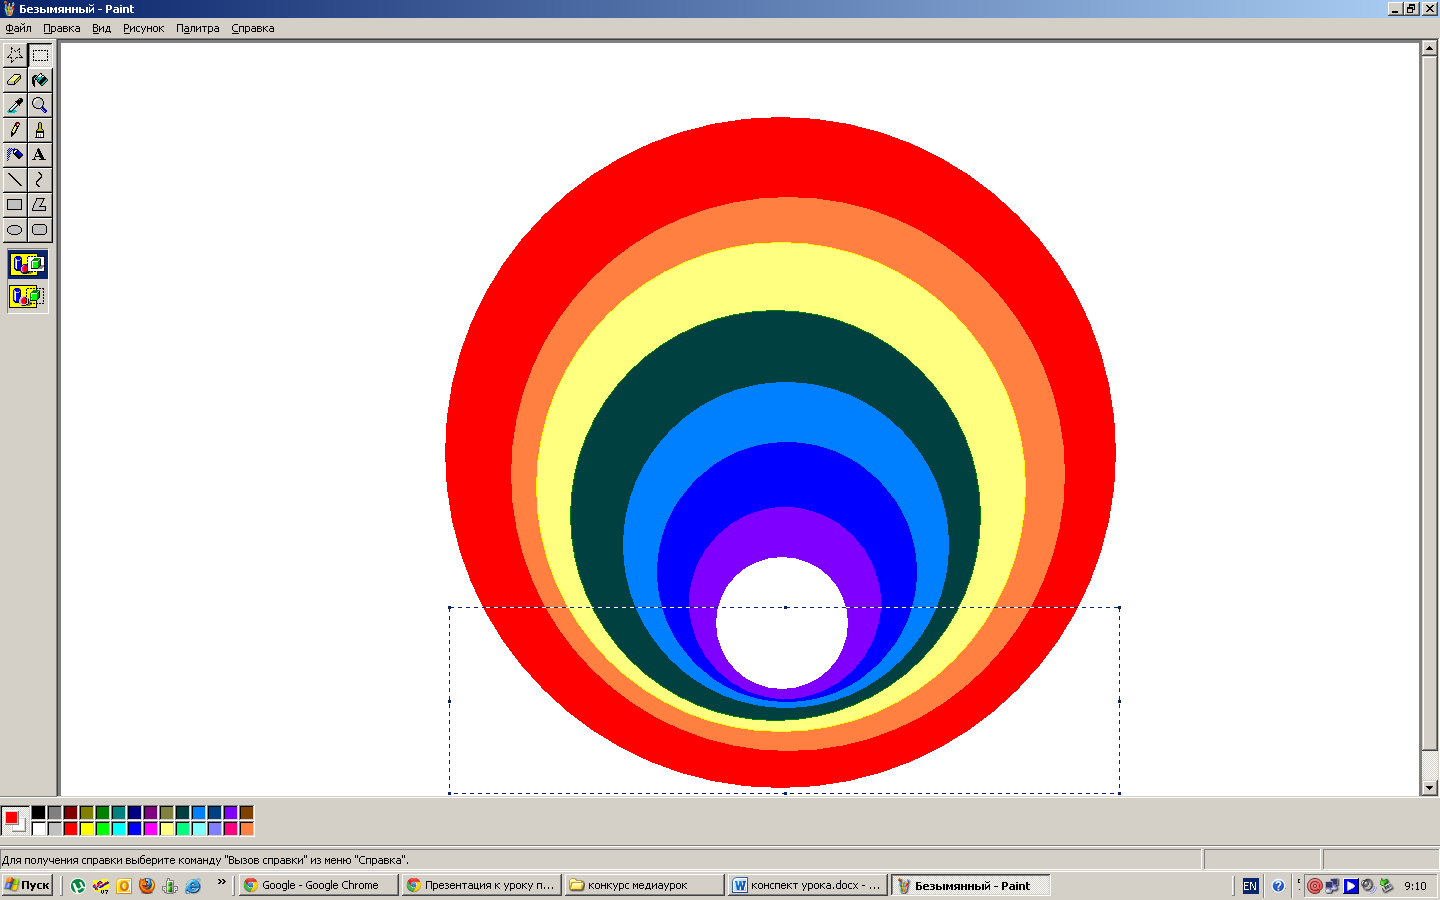This screenshot has height=900, width=1440.
Task: Choose the Pencil tool
Action: pos(15,130)
